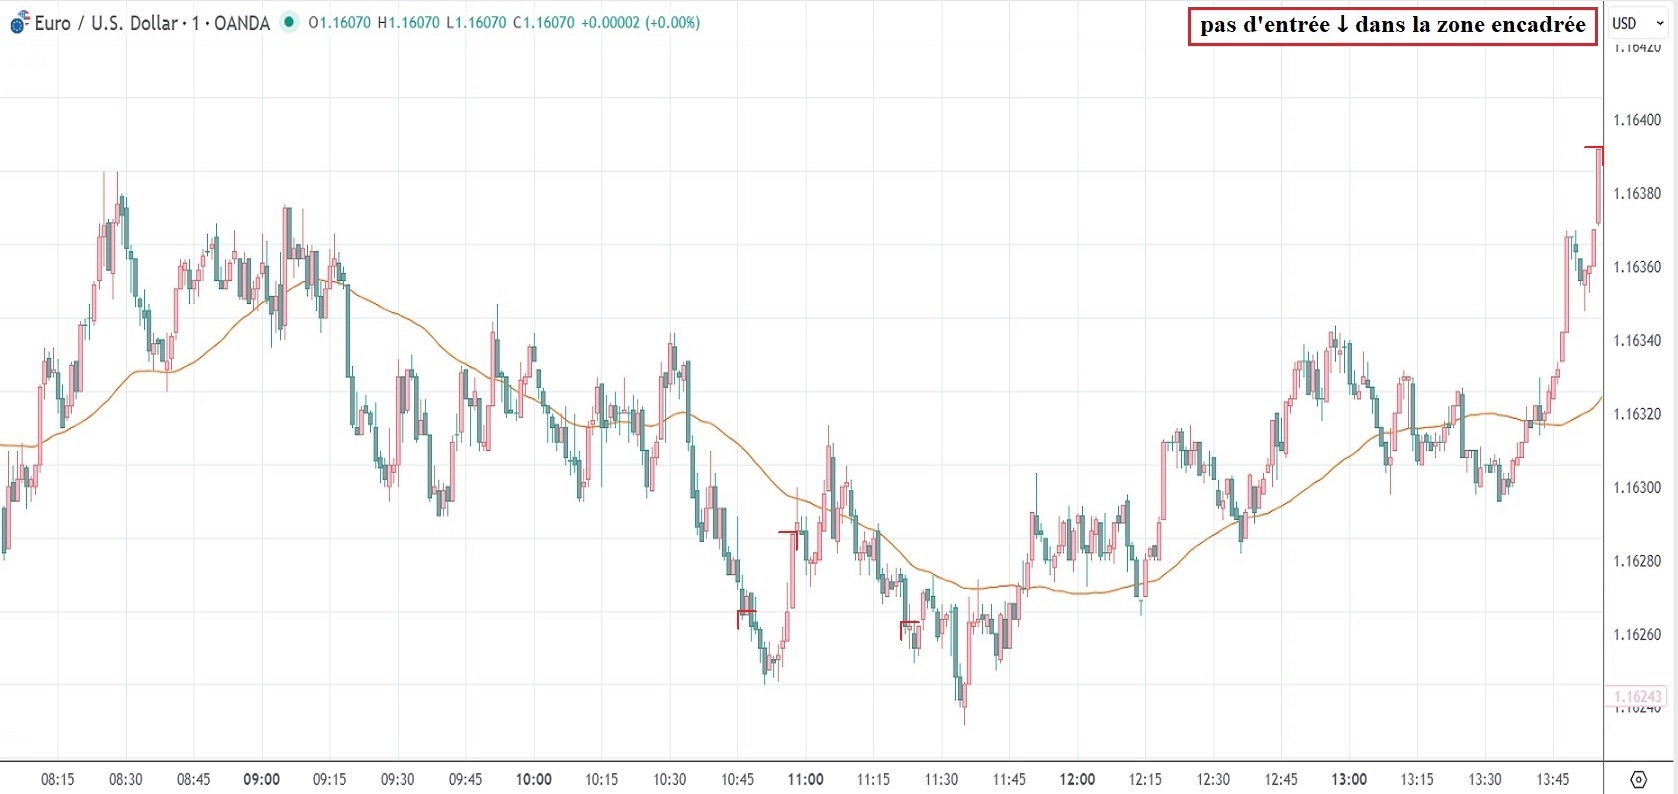
Task: Click the green market status dot
Action: (x=289, y=22)
